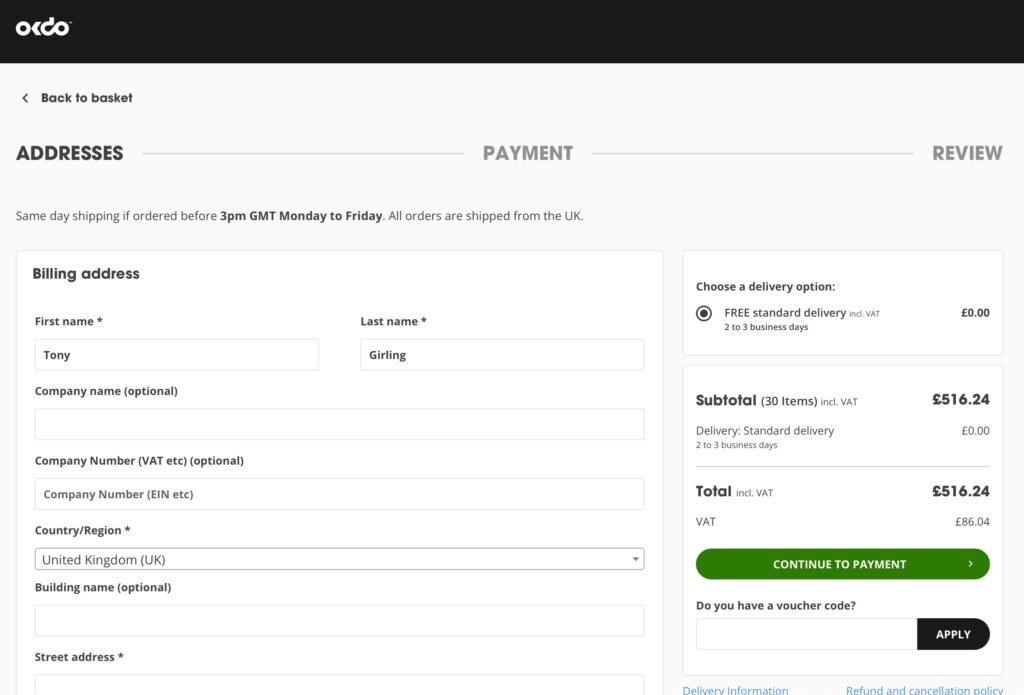This screenshot has height=695, width=1024.
Task: Open the Country/Region dropdown
Action: pyautogui.click(x=339, y=560)
